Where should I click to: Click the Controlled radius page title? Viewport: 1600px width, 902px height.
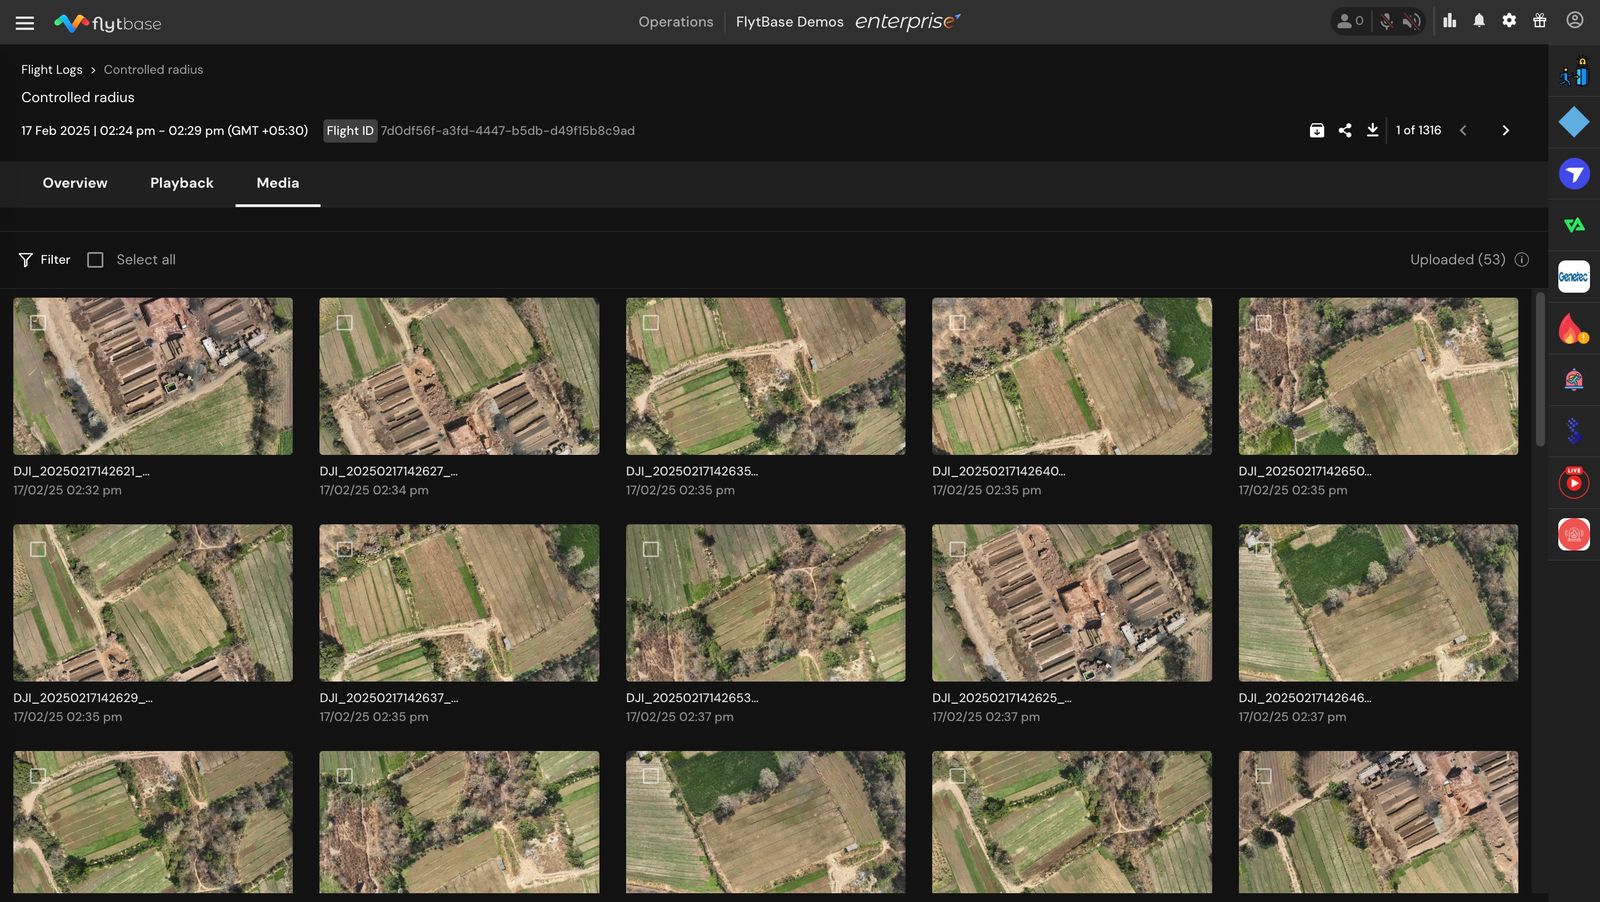(x=78, y=97)
